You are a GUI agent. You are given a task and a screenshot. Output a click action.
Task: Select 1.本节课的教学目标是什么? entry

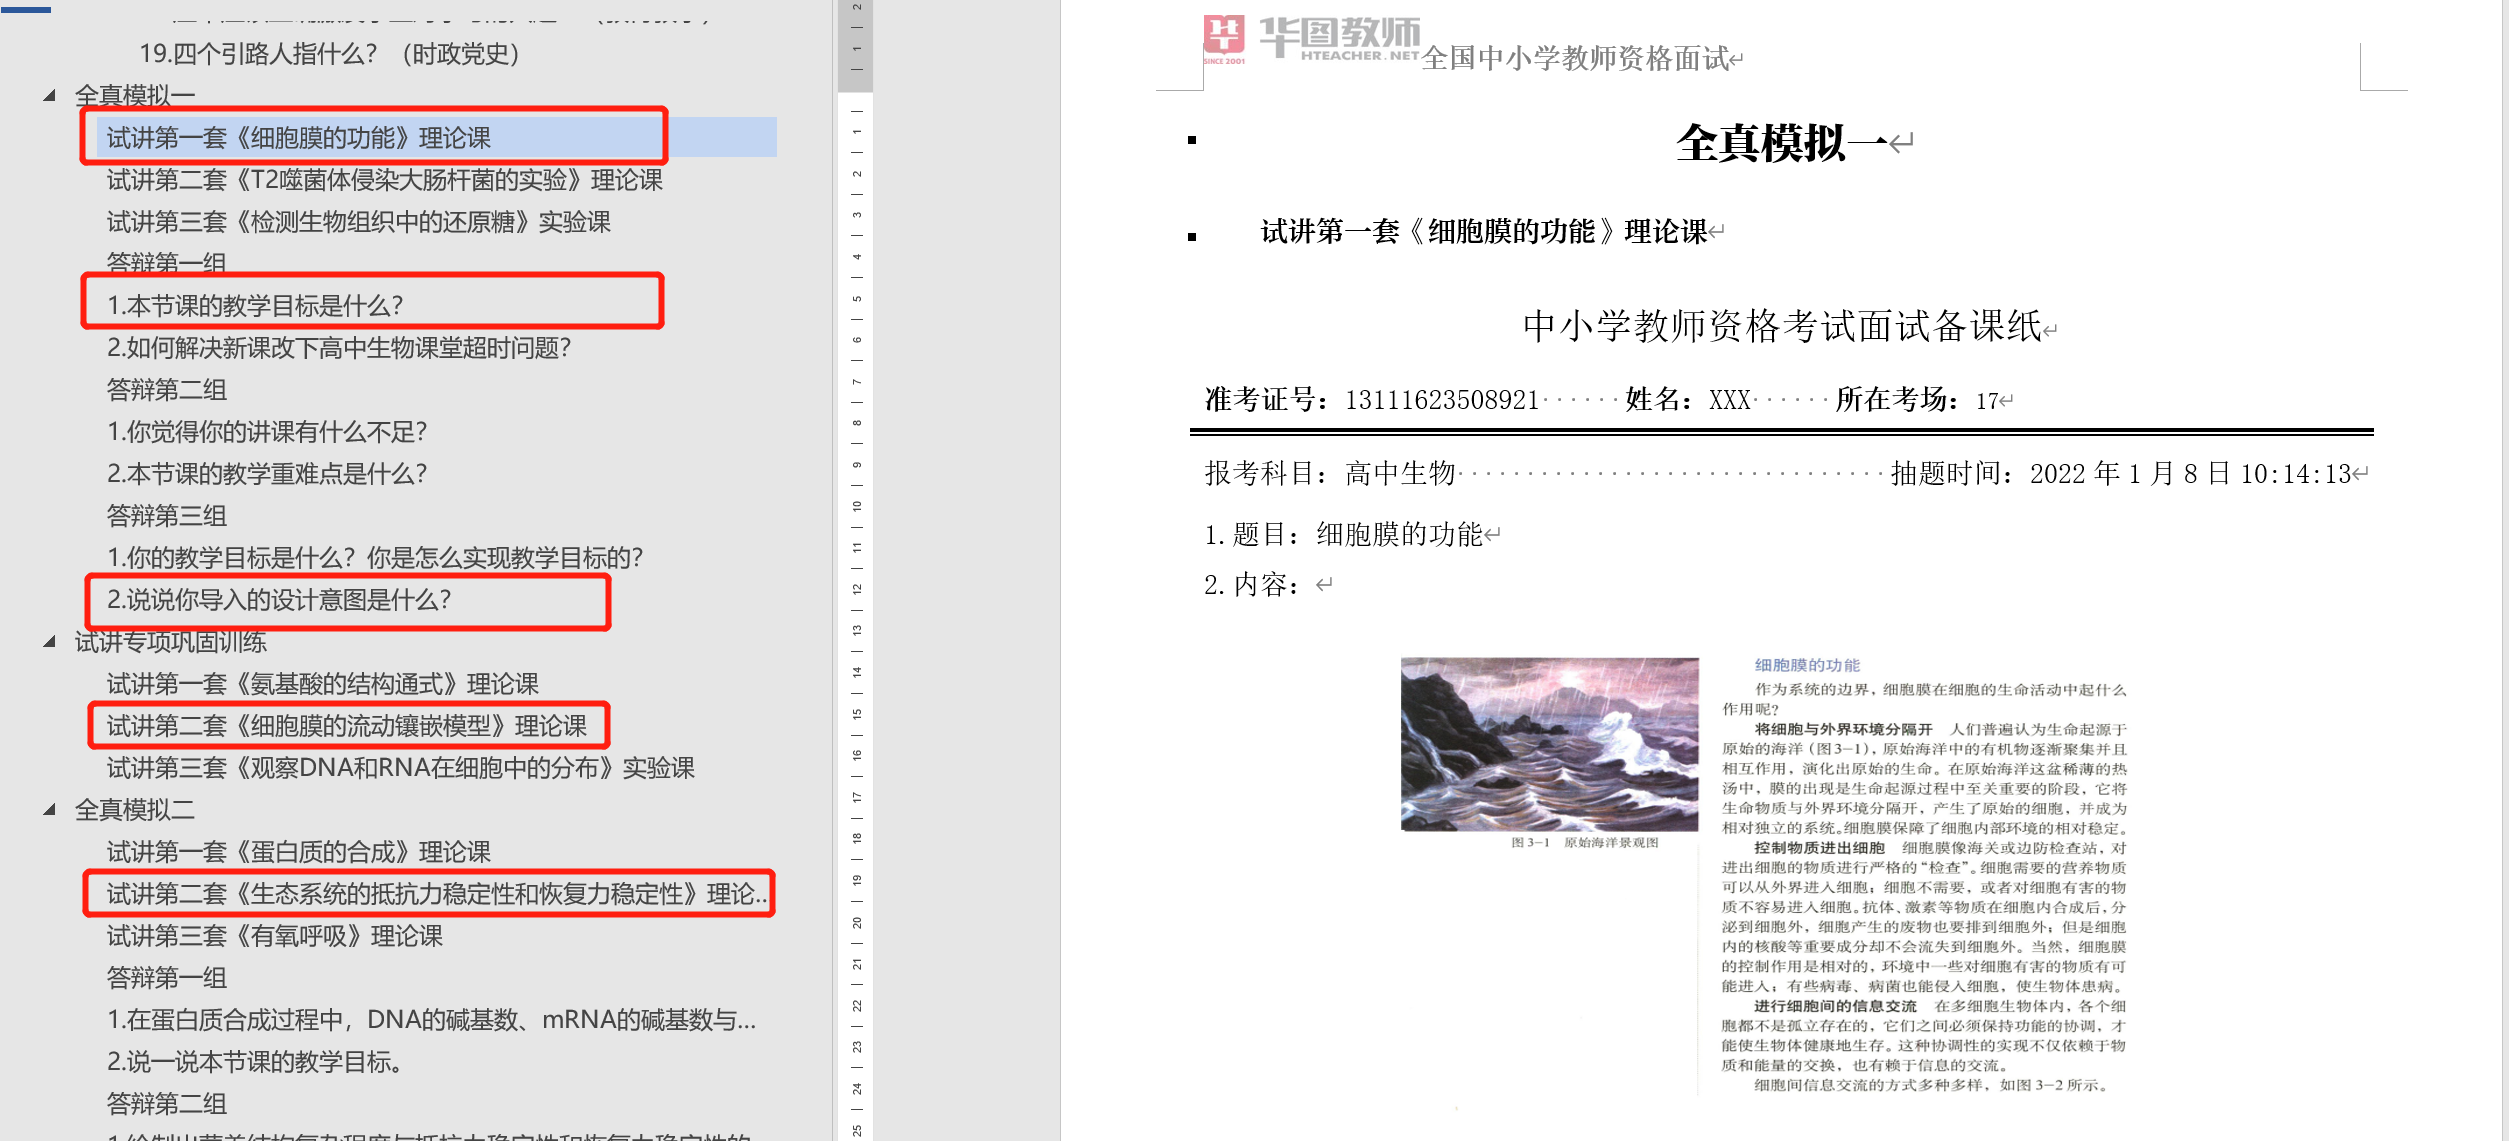click(255, 305)
